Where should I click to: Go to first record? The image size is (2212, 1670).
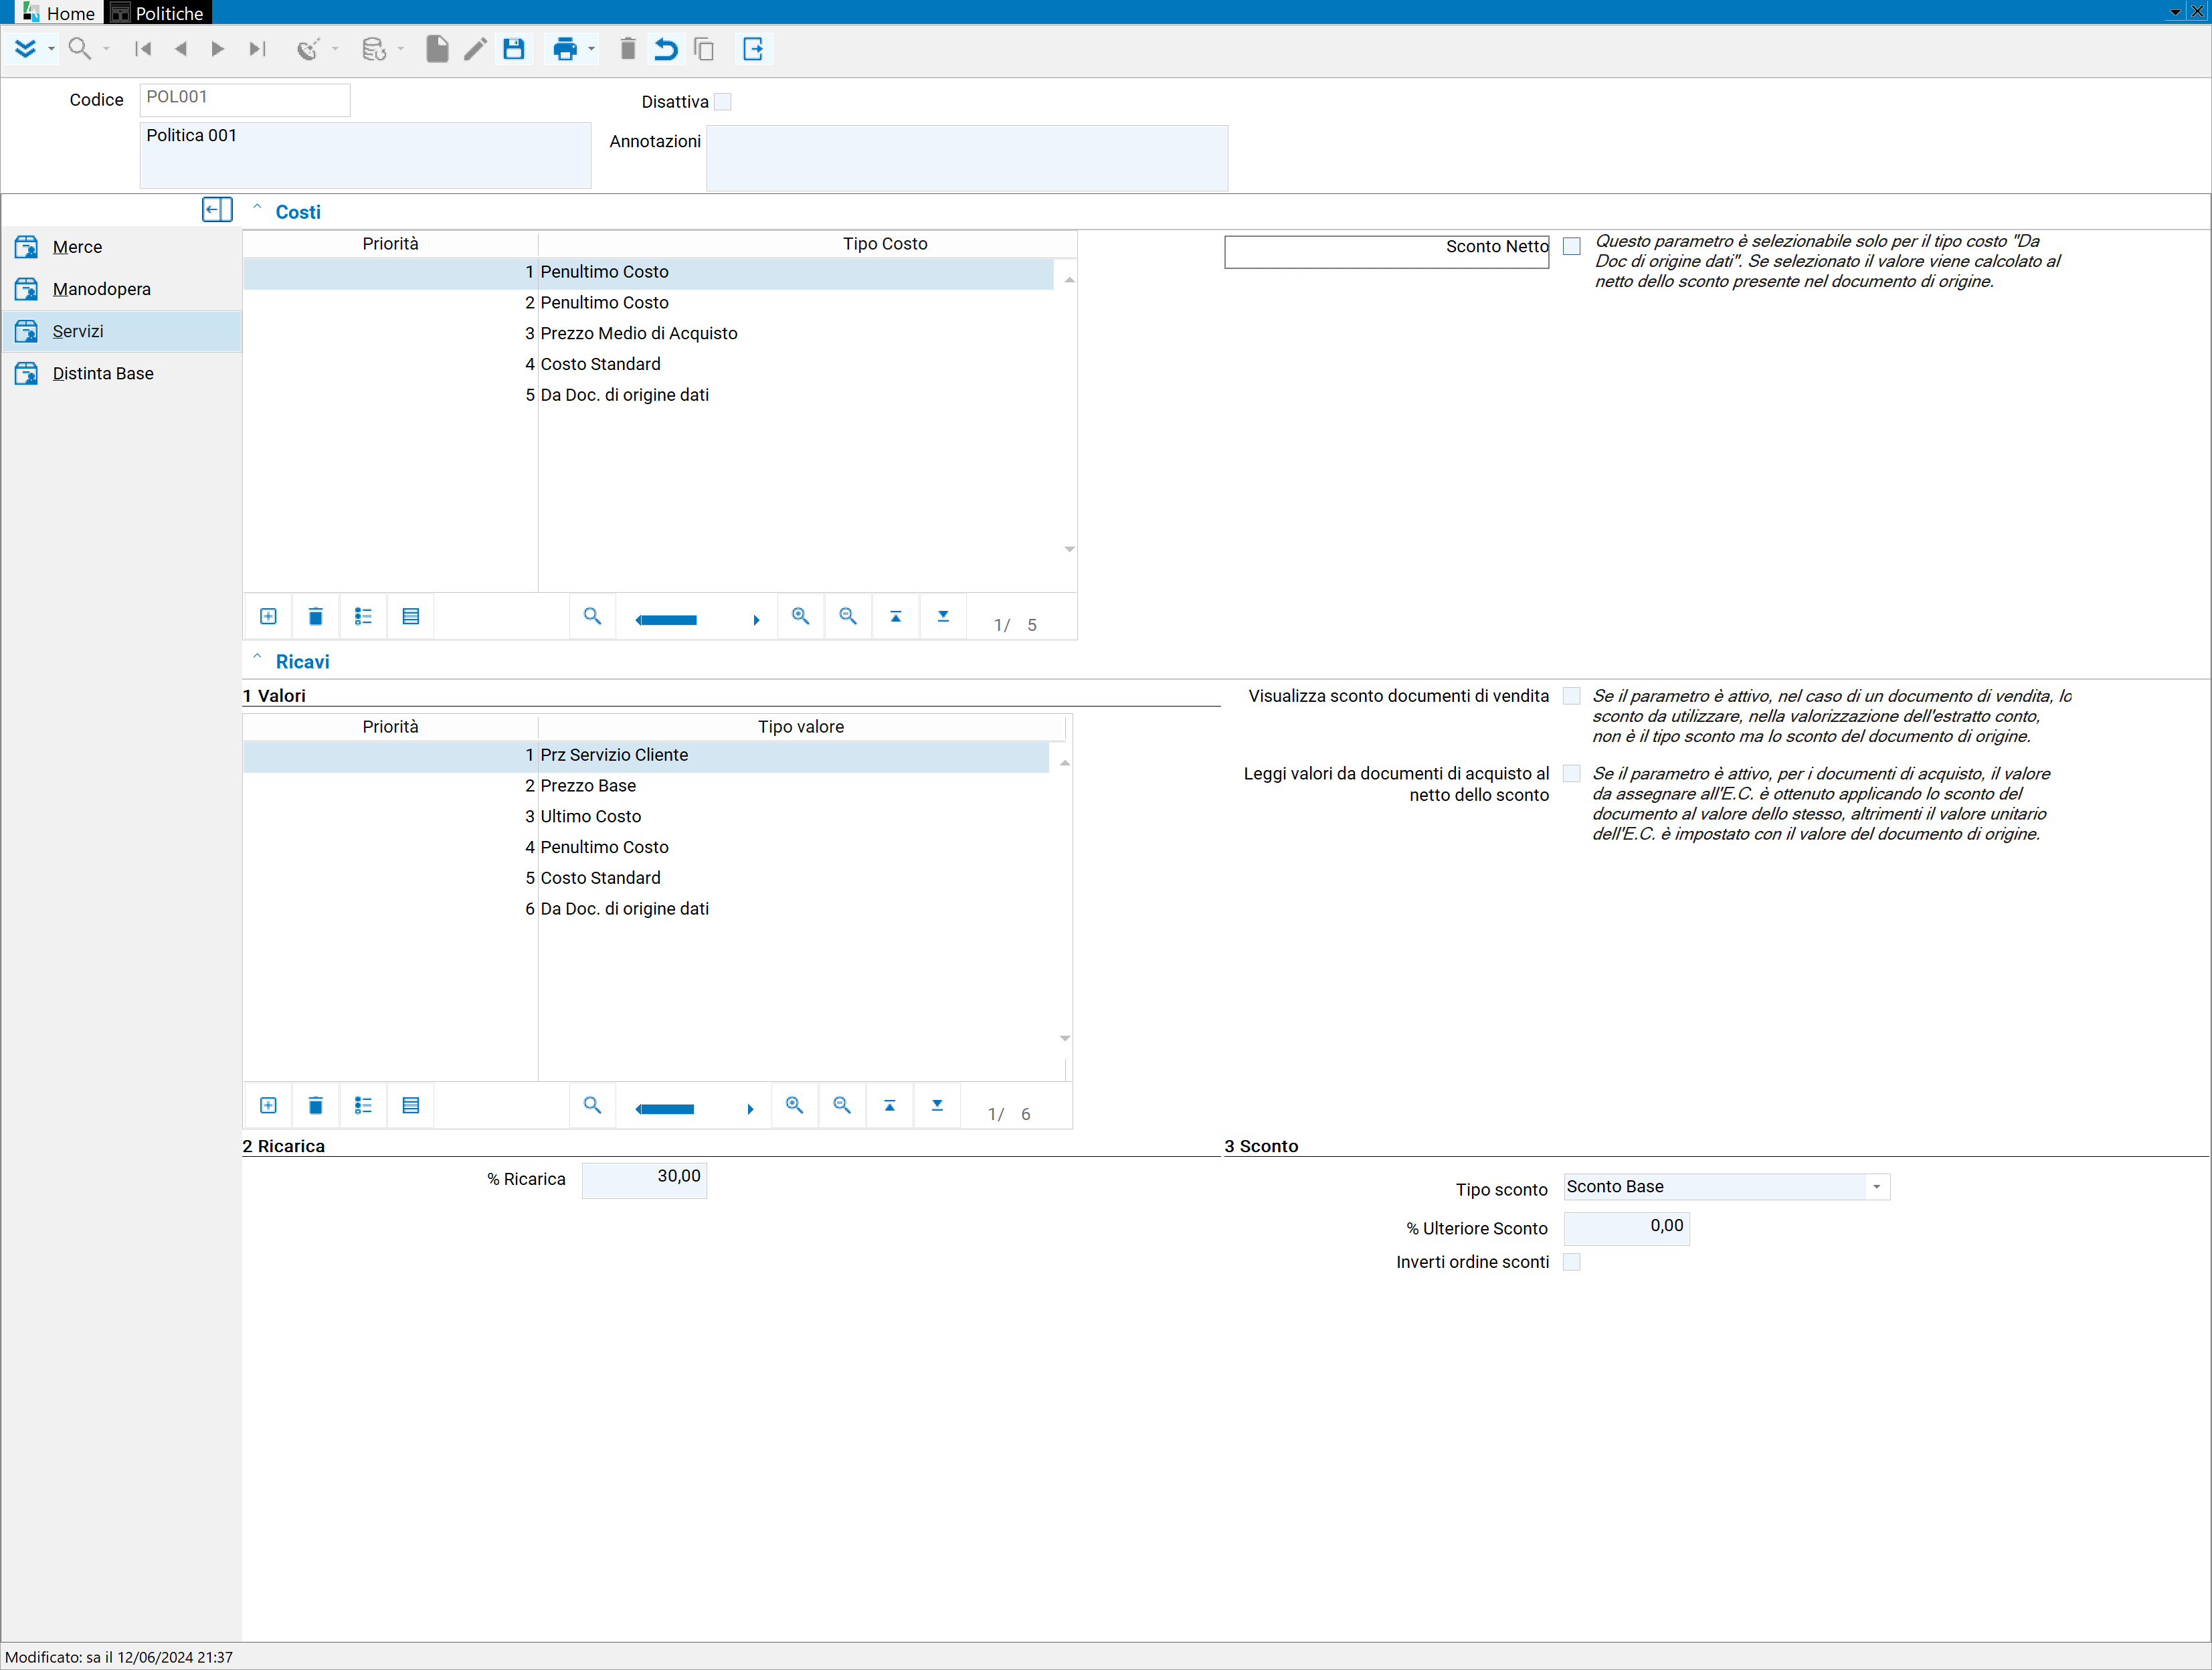pyautogui.click(x=143, y=49)
